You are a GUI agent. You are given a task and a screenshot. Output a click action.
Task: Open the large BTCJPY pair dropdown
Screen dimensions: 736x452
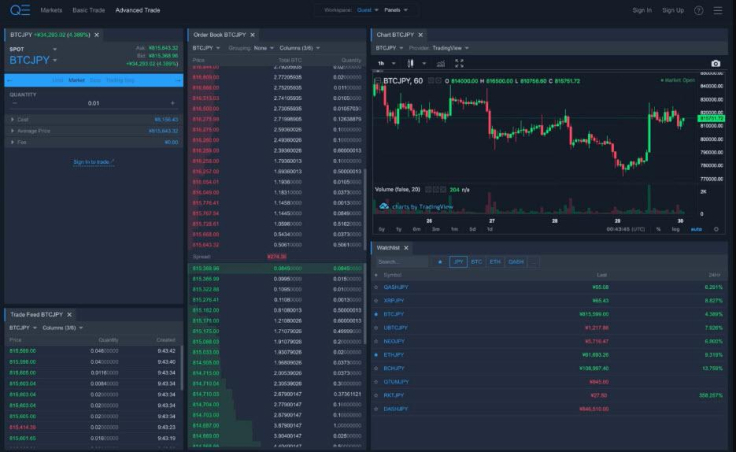click(33, 60)
